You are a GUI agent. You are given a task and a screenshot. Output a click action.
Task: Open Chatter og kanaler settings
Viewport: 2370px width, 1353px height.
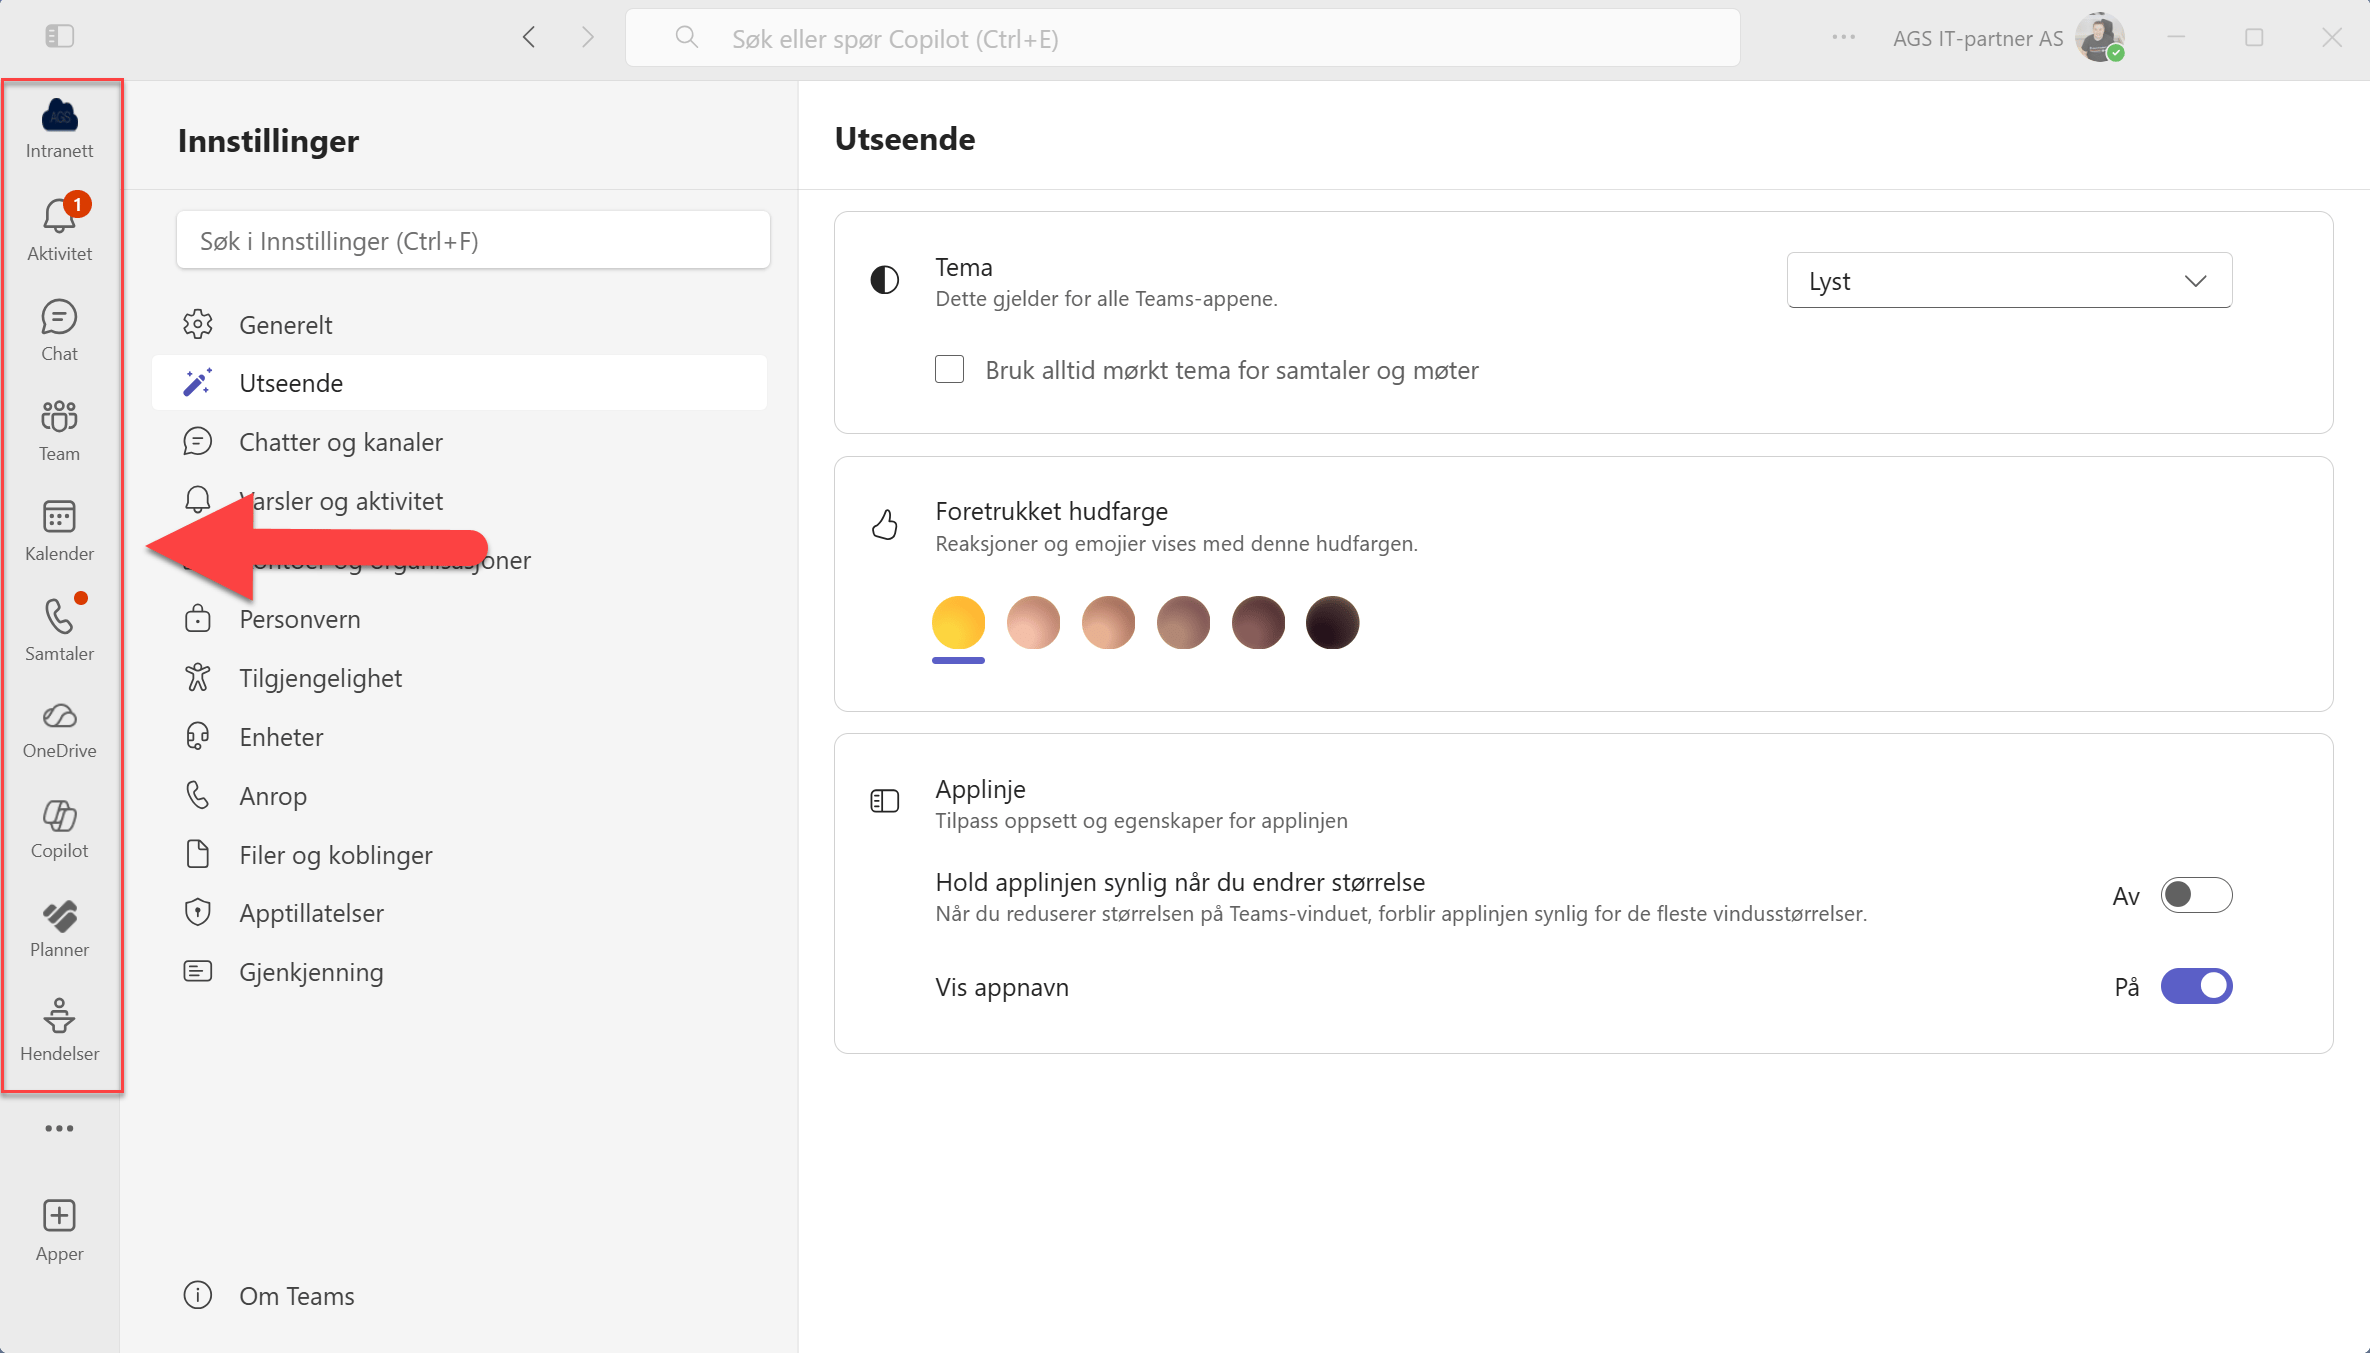click(460, 442)
